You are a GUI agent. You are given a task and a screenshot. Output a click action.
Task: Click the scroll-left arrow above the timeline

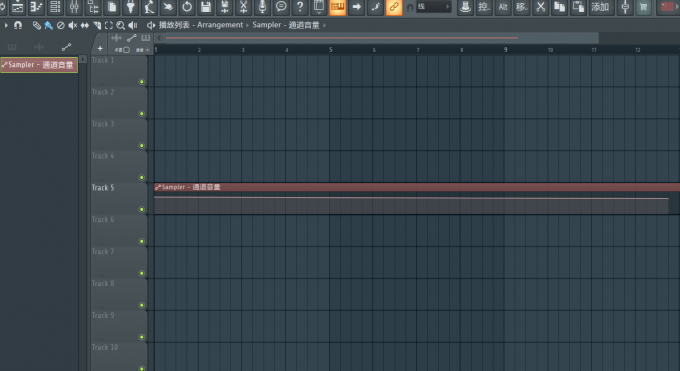coord(159,38)
